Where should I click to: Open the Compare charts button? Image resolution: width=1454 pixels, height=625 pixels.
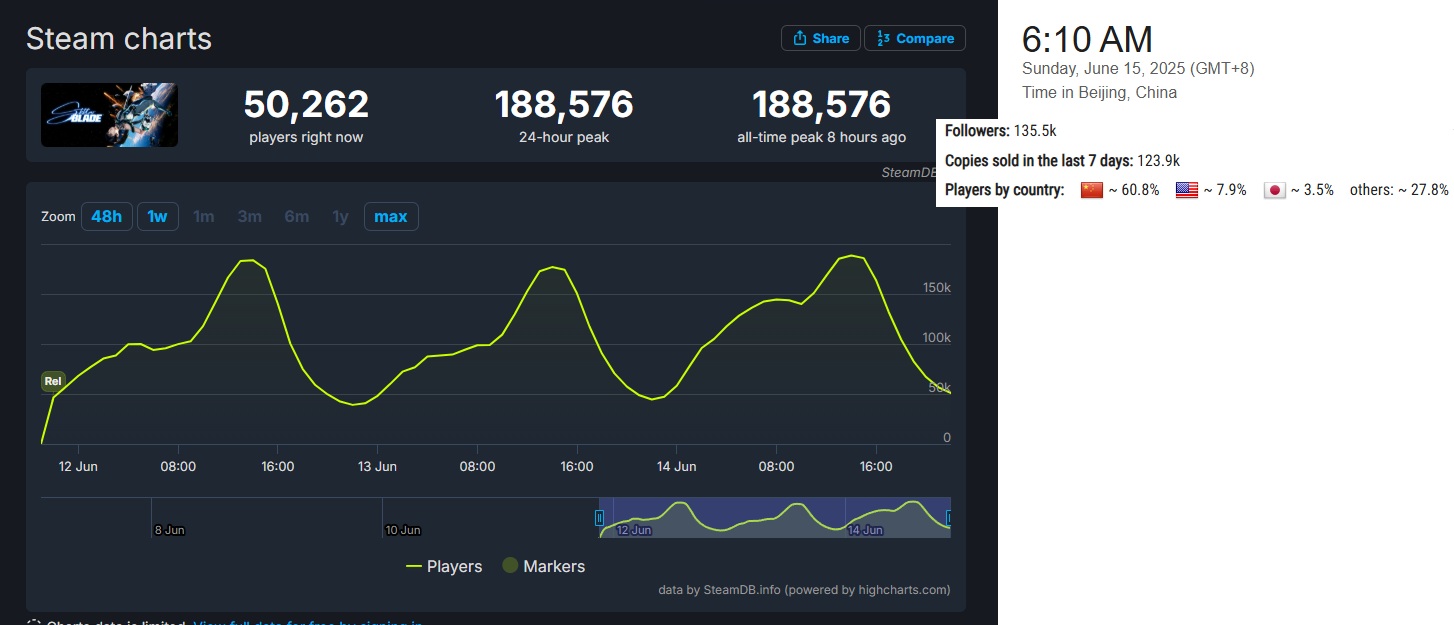click(x=915, y=38)
